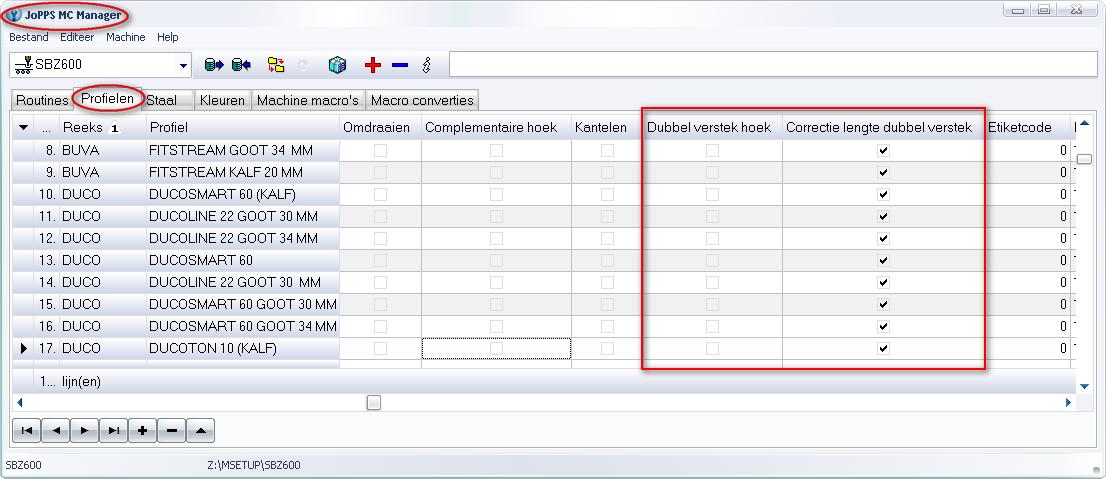Screen dimensions: 1106x479
Task: Click the Z:\MSETUP\SBZ600 path in status bar
Action: (254, 466)
